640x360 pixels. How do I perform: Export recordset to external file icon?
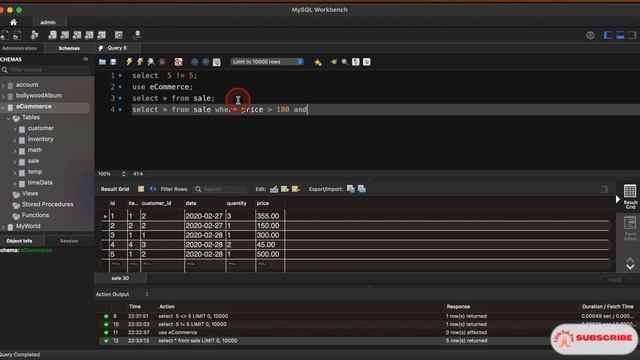tap(351, 189)
